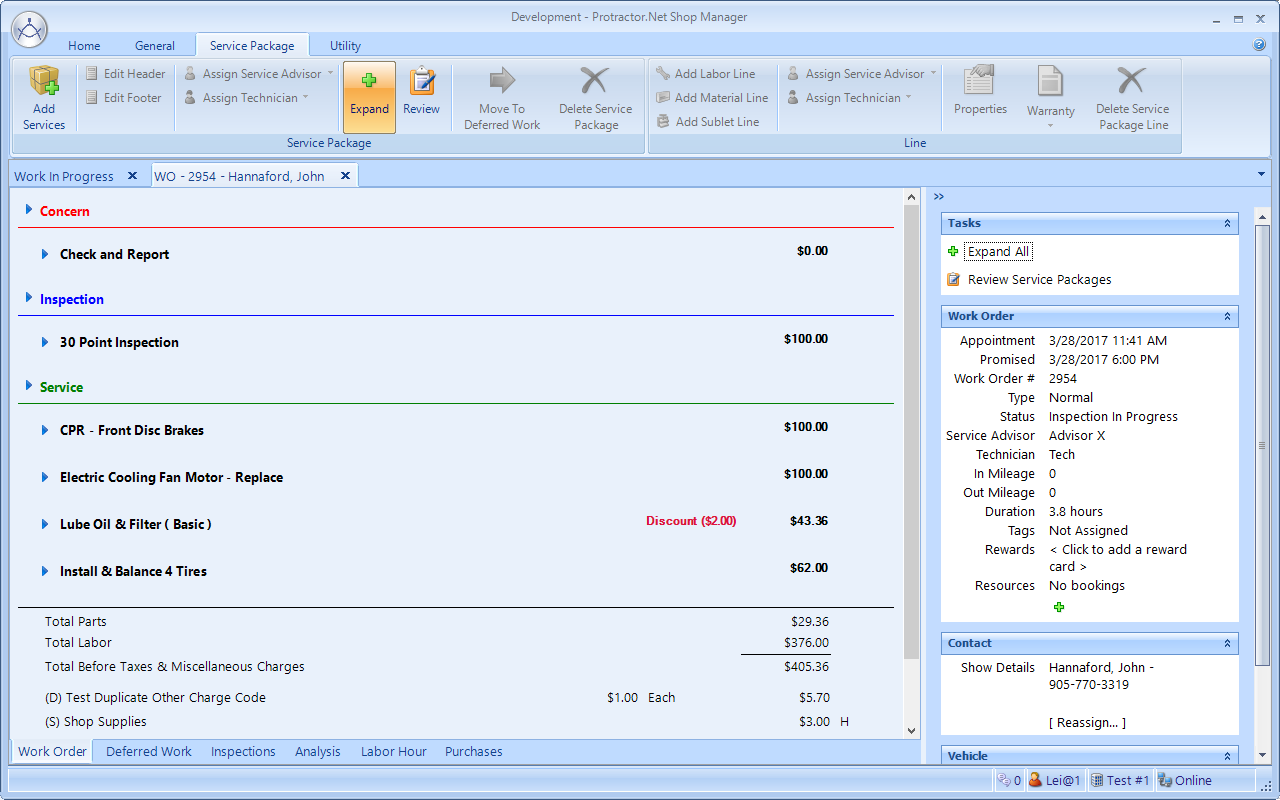Viewport: 1280px width, 800px height.
Task: Collapse the side panel with >> arrows
Action: coord(939,197)
